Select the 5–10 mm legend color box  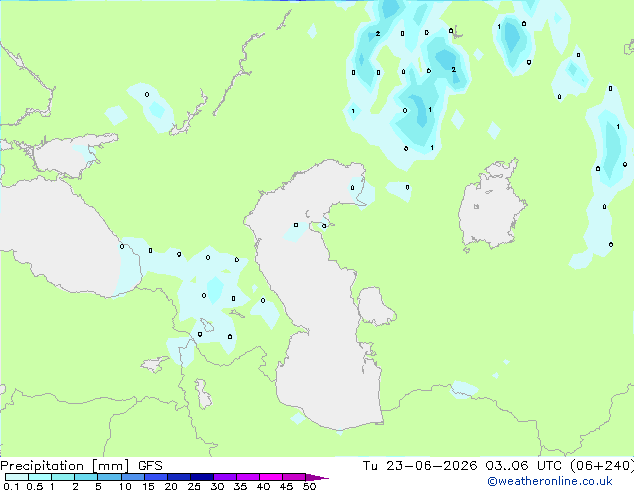109,477
